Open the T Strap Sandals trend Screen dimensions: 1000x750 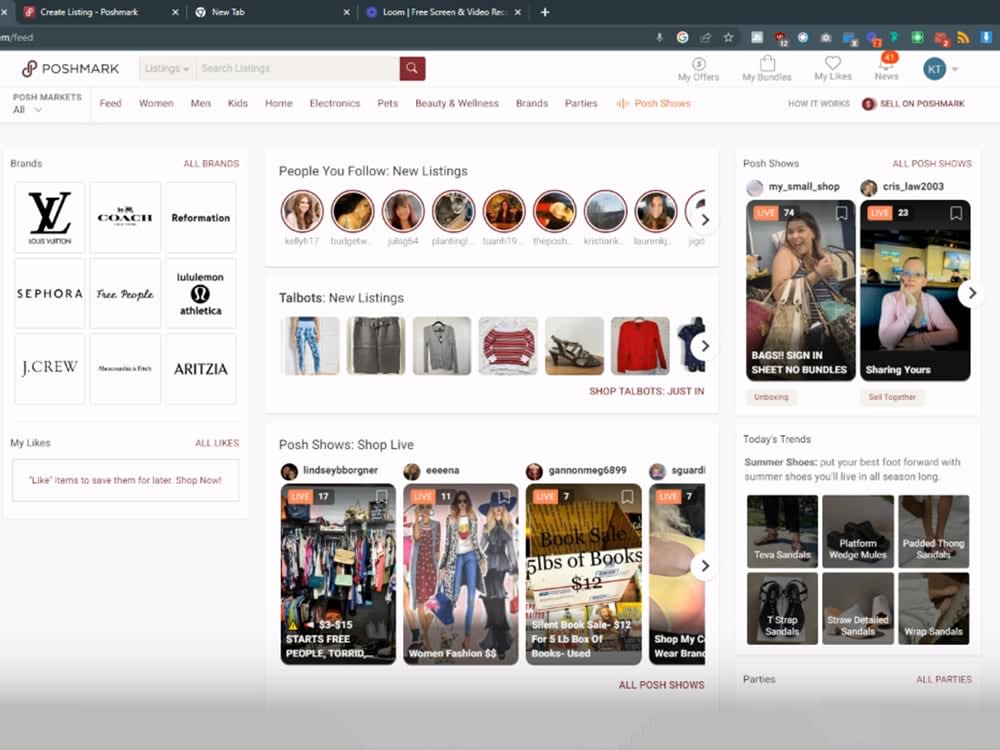[782, 608]
